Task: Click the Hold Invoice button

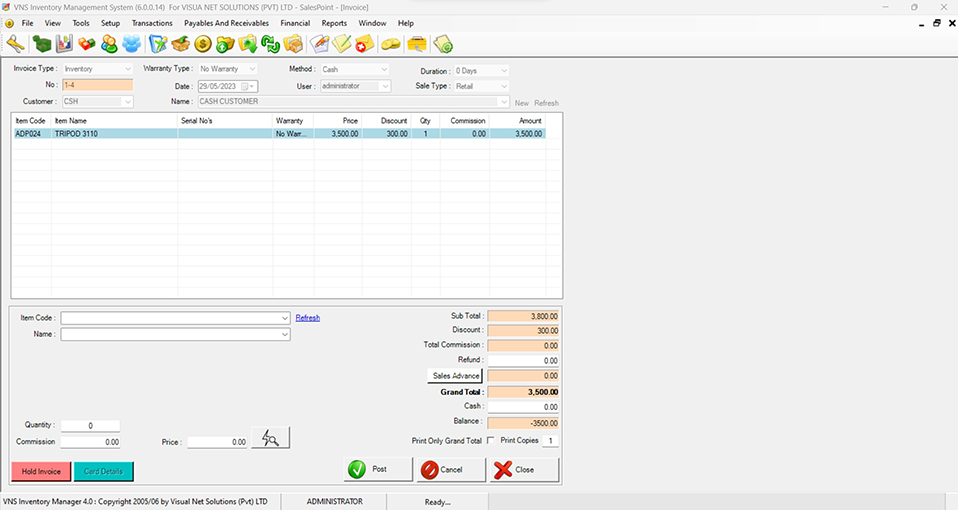Action: click(42, 472)
